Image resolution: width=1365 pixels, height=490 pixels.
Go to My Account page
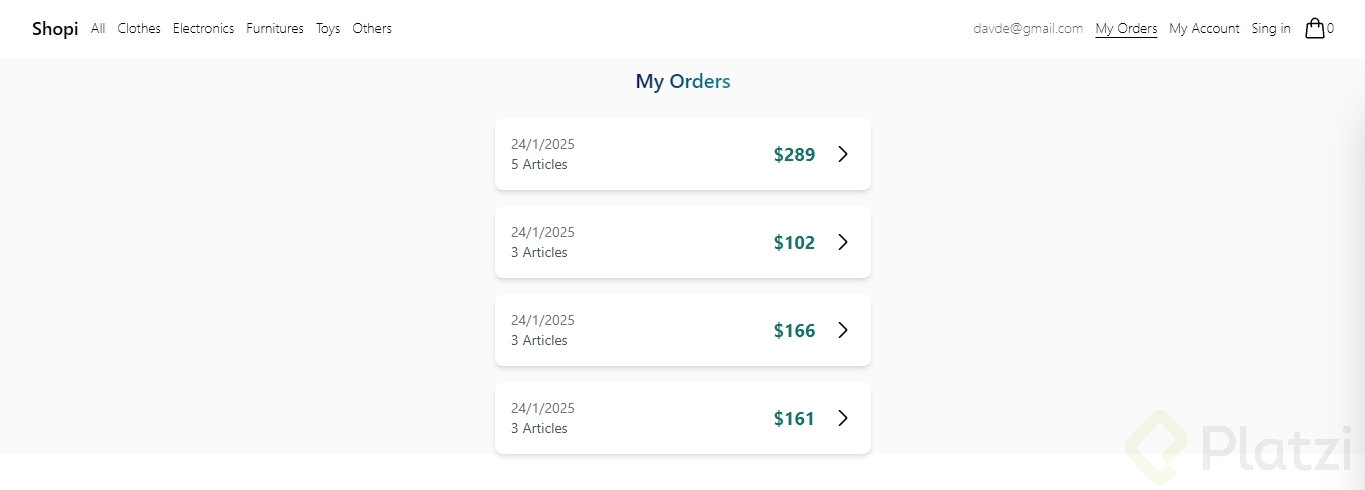pos(1204,29)
